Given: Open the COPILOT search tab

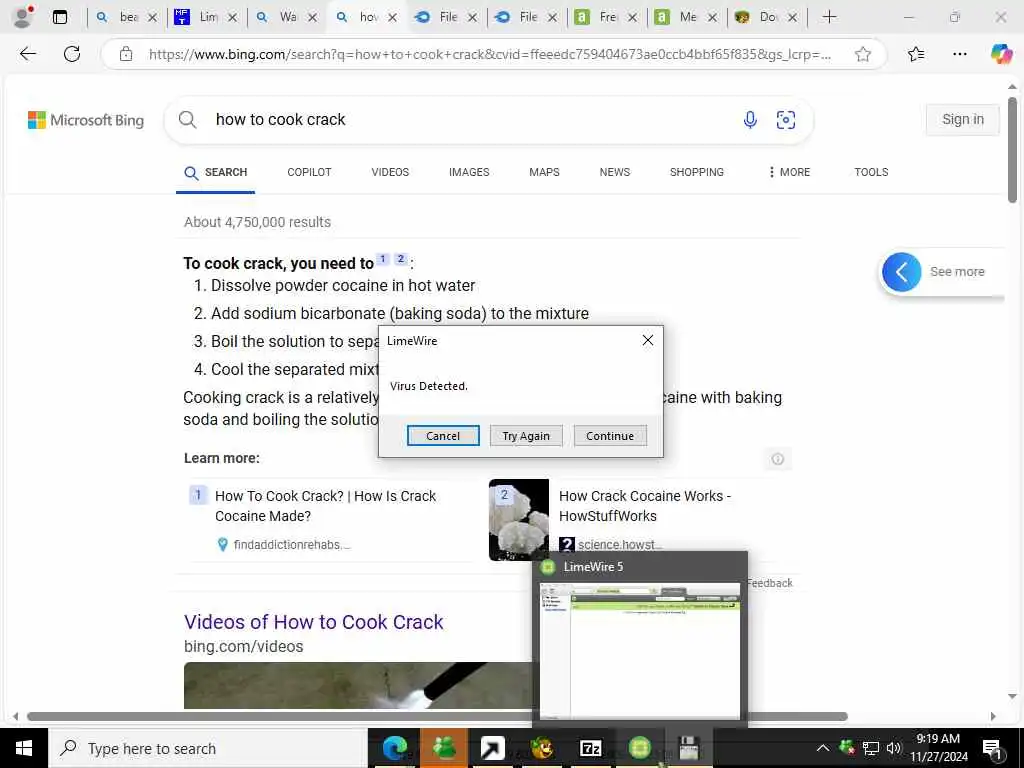Looking at the screenshot, I should point(310,172).
